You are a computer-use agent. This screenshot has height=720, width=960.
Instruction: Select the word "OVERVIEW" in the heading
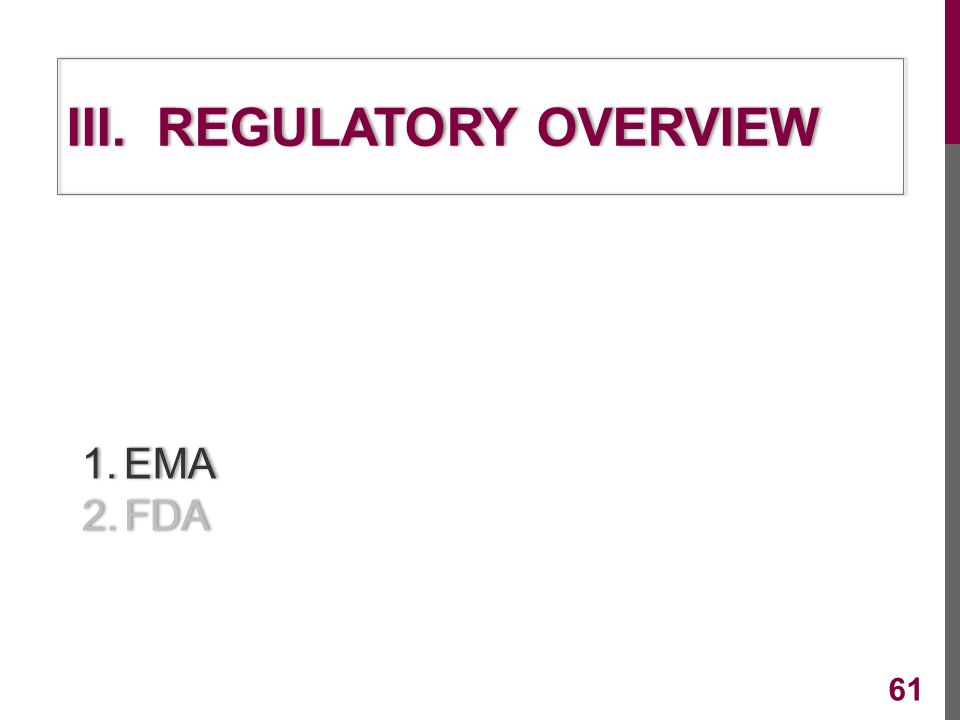(x=678, y=127)
